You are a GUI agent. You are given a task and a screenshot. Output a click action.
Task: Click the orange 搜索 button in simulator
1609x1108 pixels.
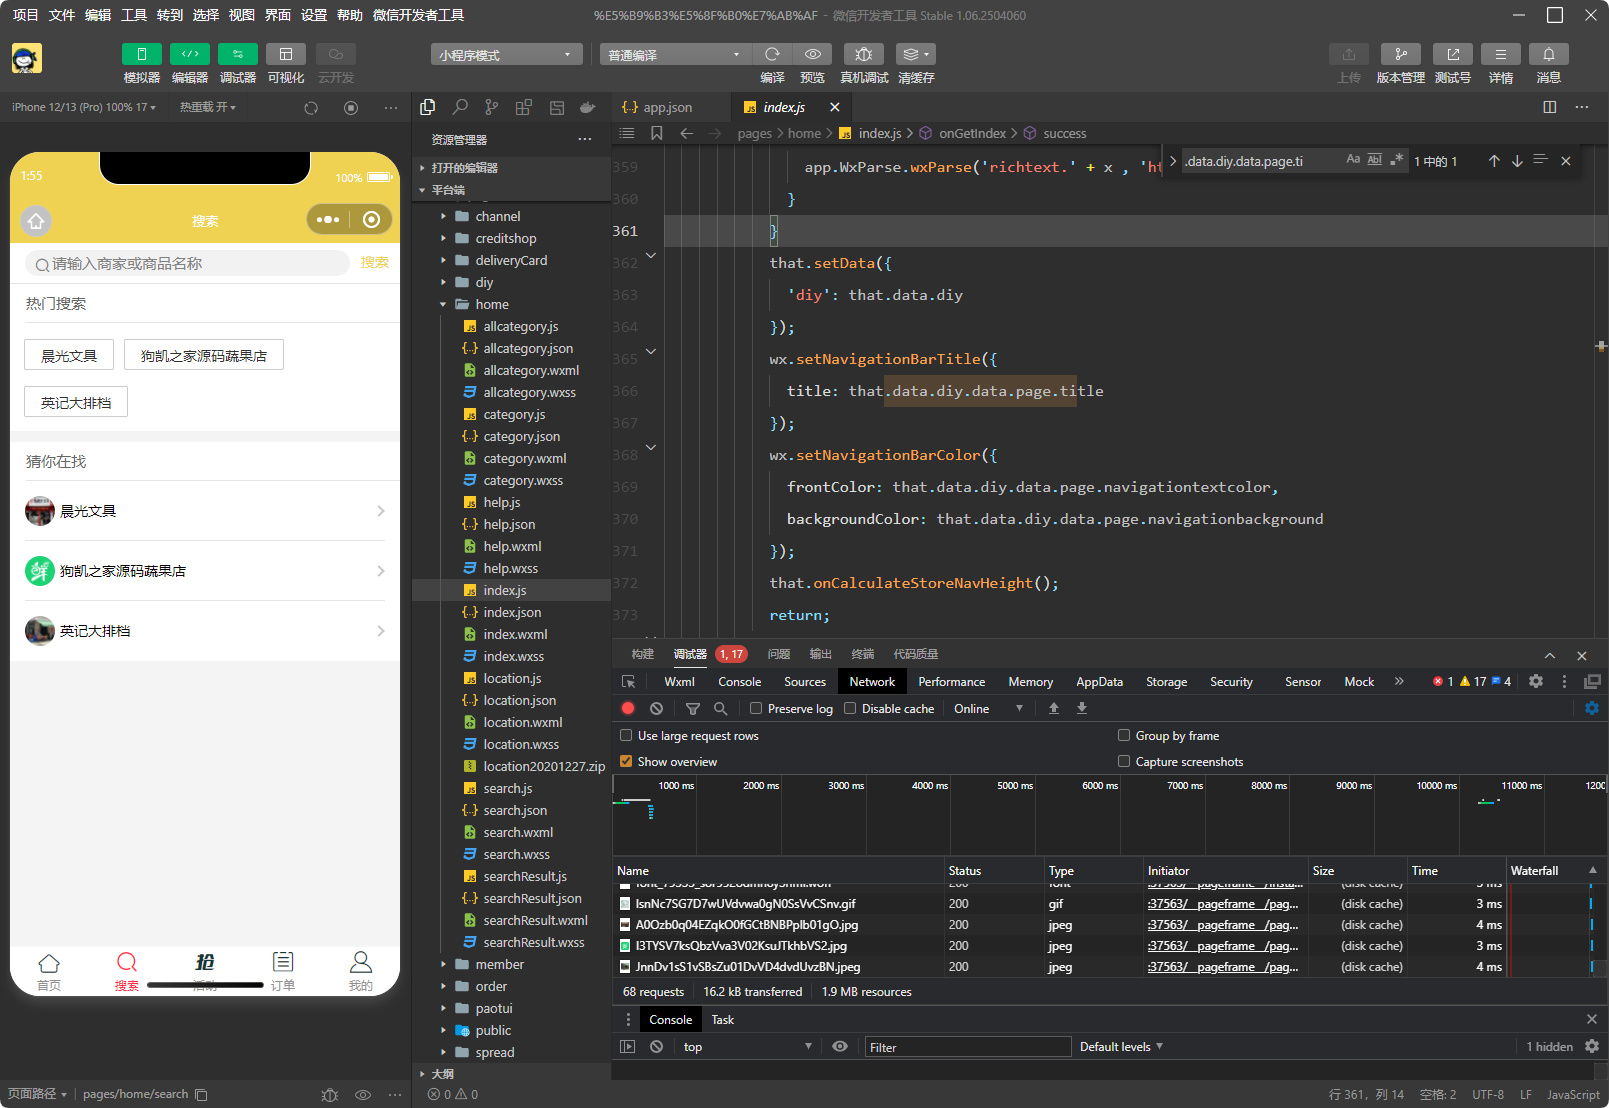[x=374, y=262]
